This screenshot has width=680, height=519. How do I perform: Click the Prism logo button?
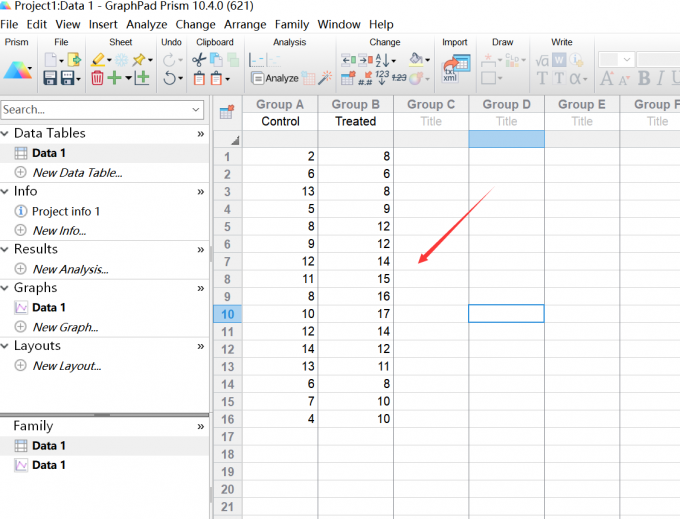pyautogui.click(x=15, y=69)
